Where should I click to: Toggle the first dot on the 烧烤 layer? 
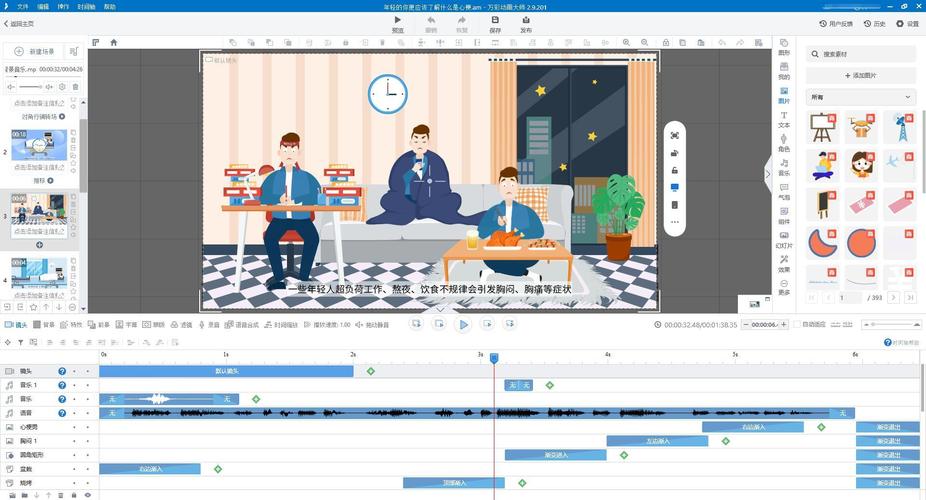(x=74, y=483)
